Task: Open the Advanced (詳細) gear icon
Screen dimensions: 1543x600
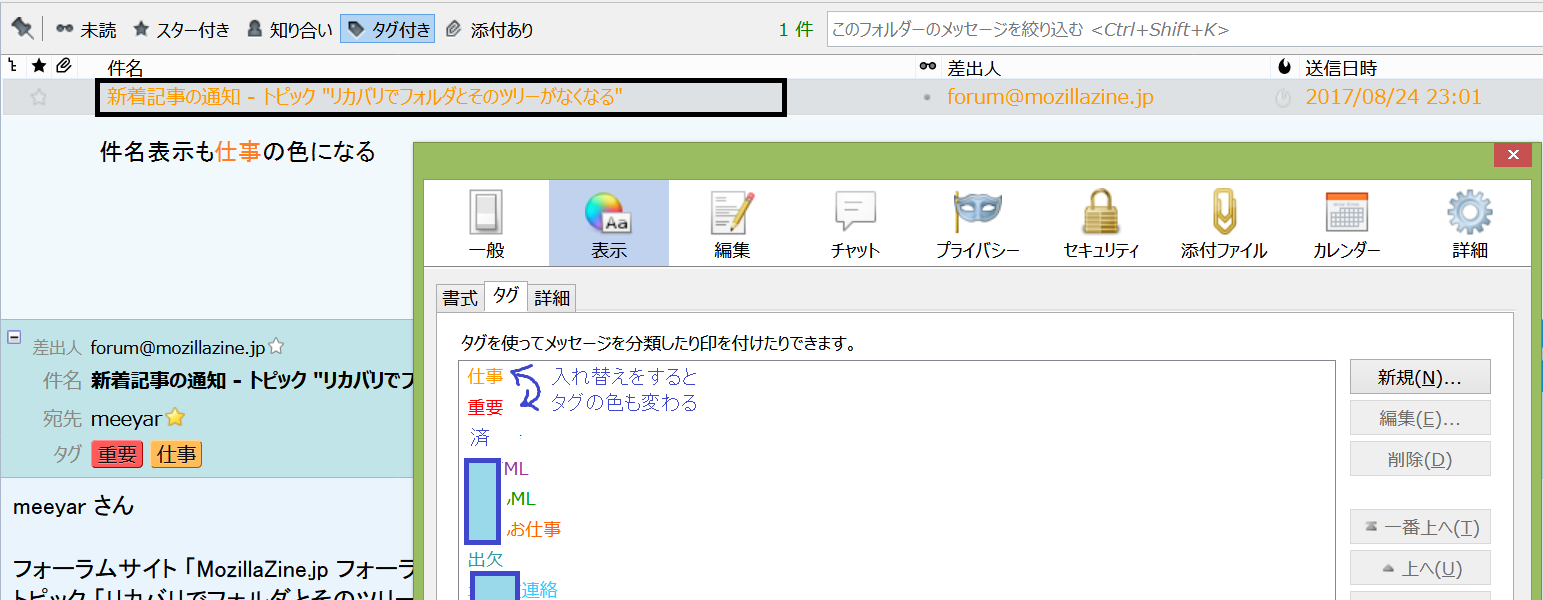Action: [x=1470, y=222]
